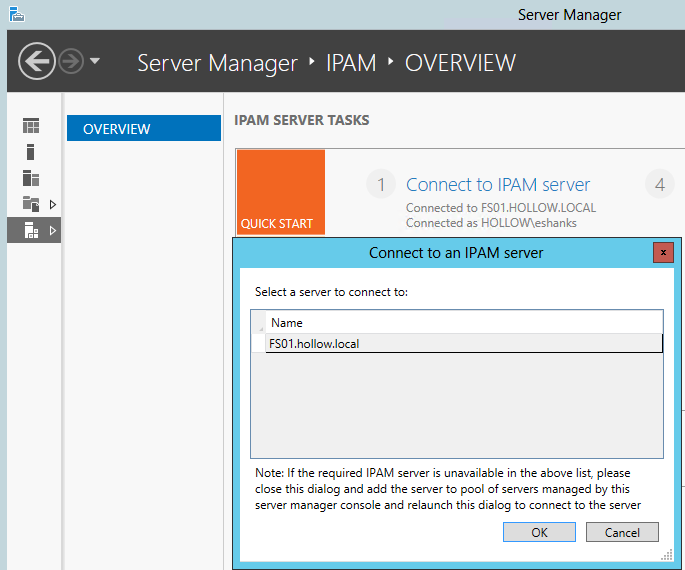Sort by the Name column header
This screenshot has height=570, width=685.
[x=287, y=322]
